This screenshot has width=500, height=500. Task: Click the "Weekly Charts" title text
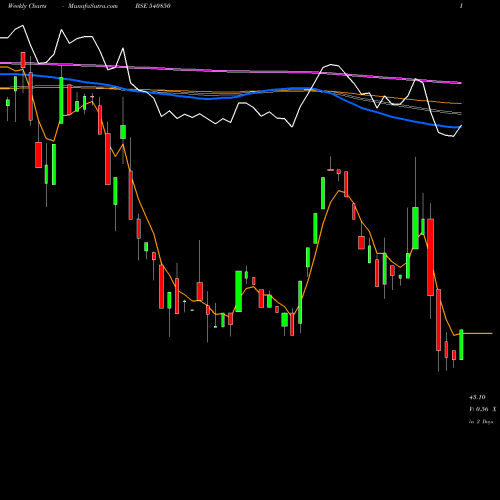click(x=27, y=6)
